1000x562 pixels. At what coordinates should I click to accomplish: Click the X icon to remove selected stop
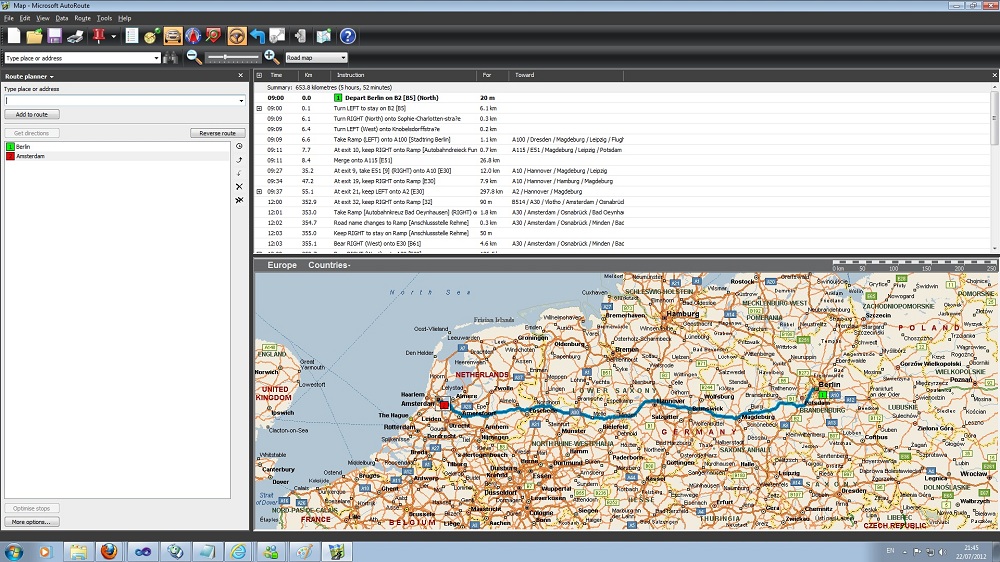239,187
